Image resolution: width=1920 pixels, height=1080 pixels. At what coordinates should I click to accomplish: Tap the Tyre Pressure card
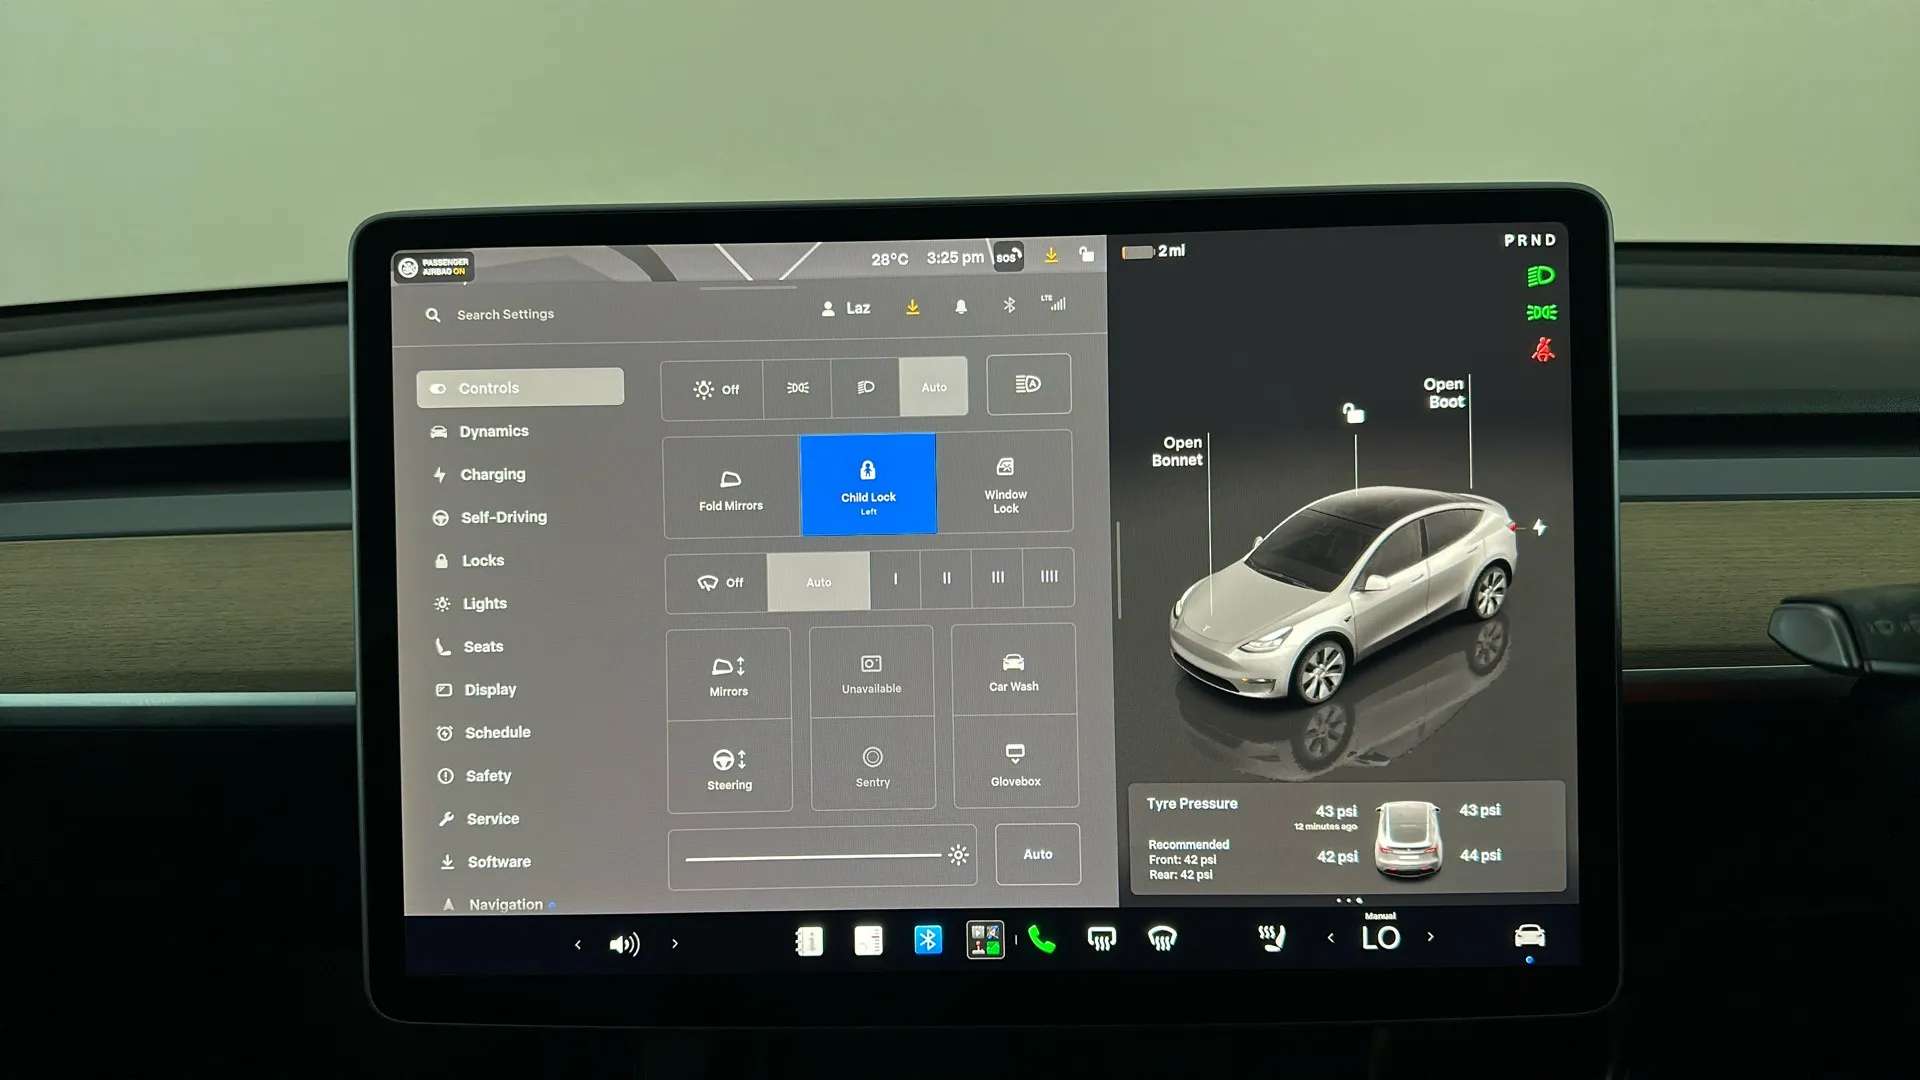pyautogui.click(x=1347, y=837)
